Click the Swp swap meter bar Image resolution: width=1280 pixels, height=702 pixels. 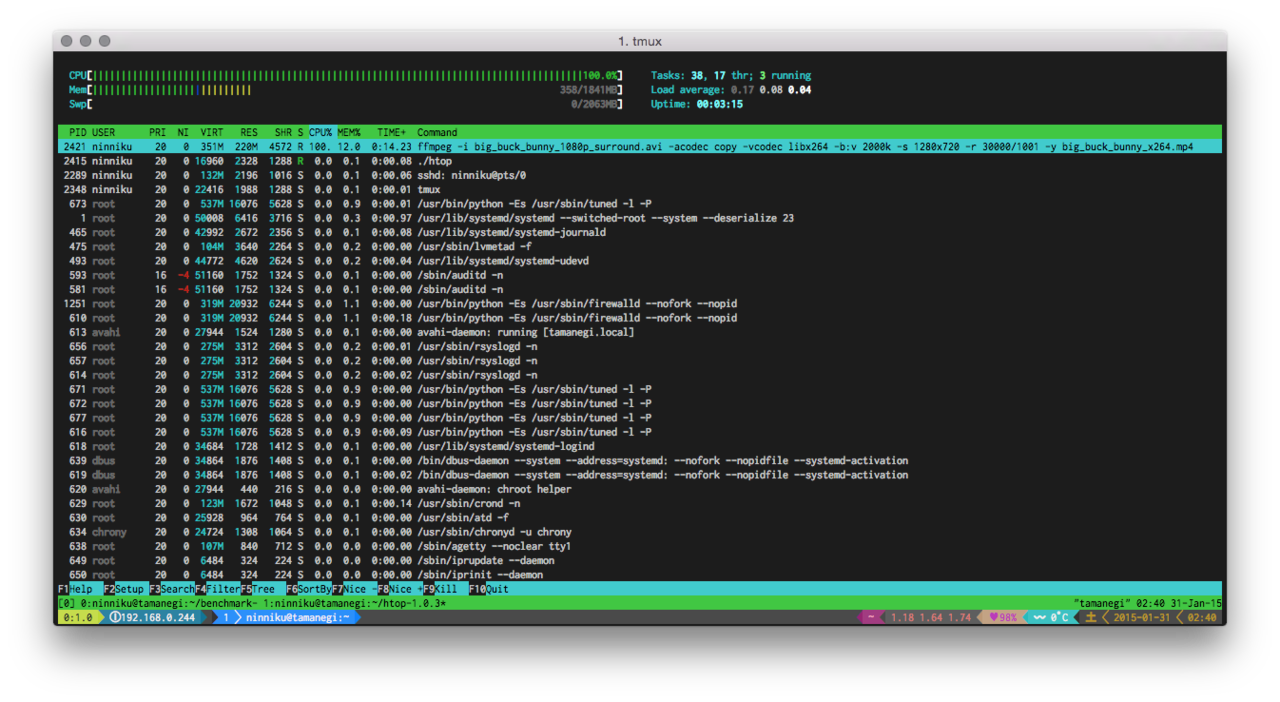point(345,104)
